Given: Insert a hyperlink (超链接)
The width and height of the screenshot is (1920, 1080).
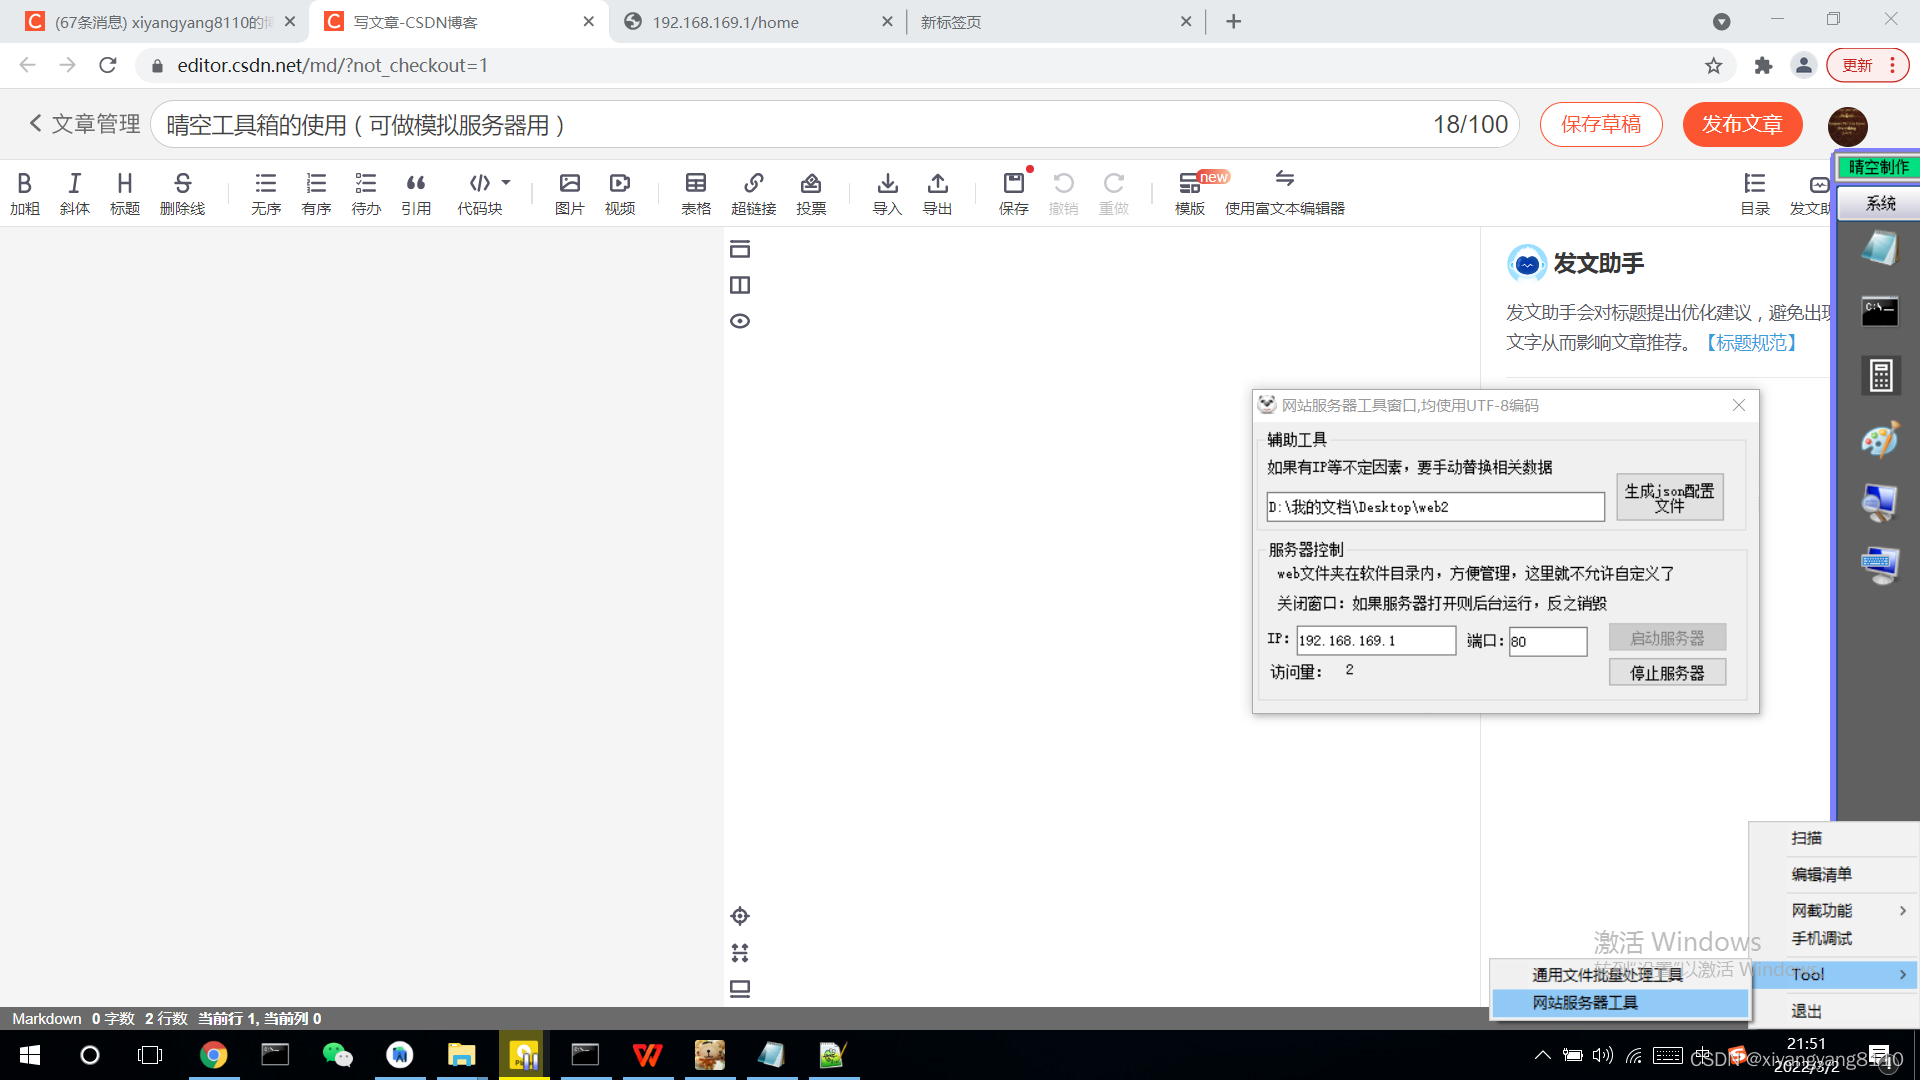Looking at the screenshot, I should coord(754,193).
